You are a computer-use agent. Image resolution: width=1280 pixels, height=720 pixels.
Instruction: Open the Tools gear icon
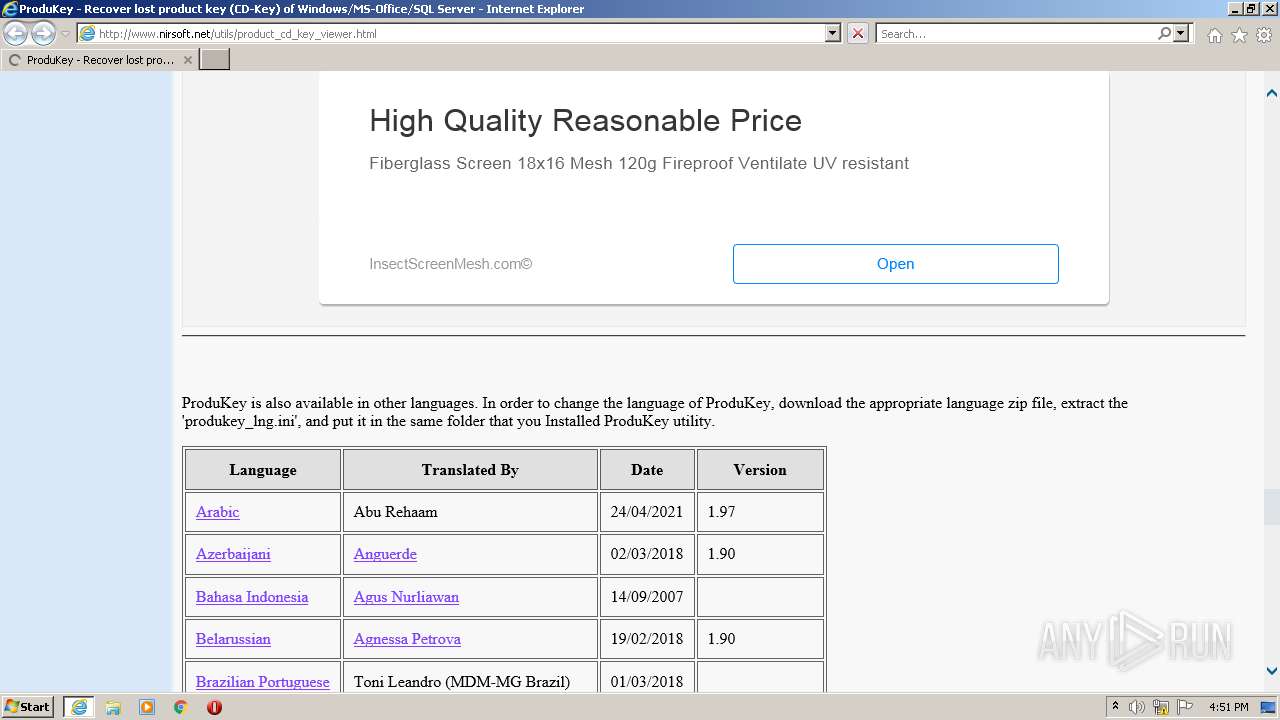point(1264,35)
